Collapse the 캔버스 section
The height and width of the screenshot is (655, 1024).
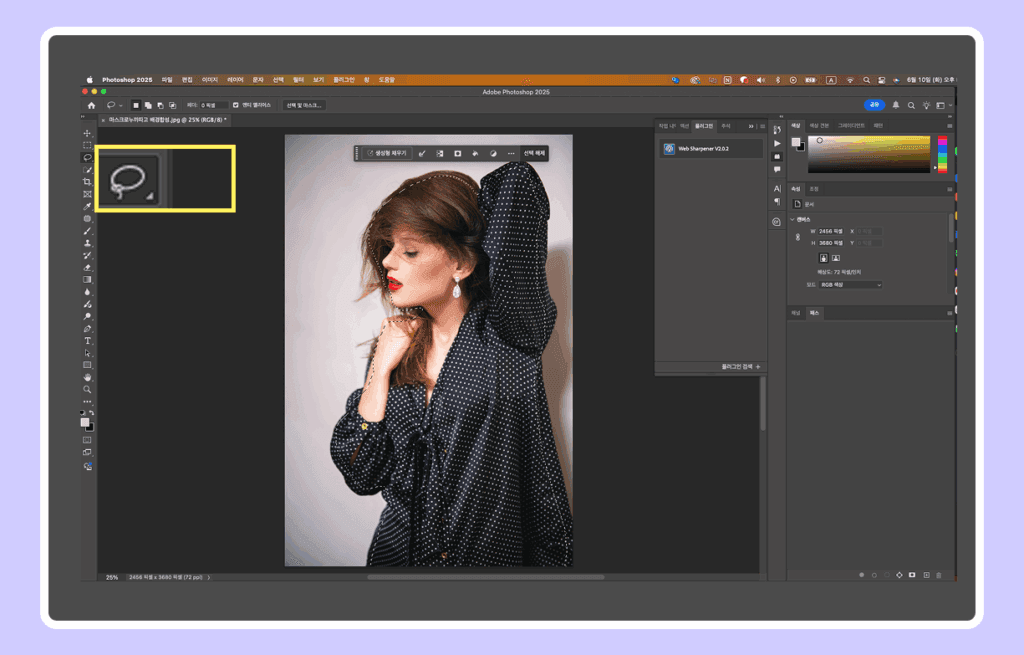pyautogui.click(x=792, y=219)
